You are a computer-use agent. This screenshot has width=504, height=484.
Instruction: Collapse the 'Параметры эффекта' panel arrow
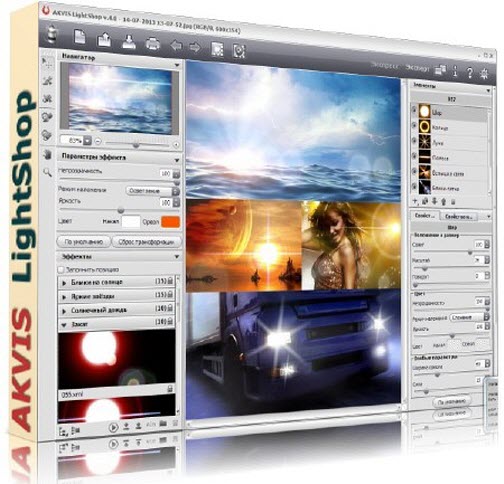(177, 161)
